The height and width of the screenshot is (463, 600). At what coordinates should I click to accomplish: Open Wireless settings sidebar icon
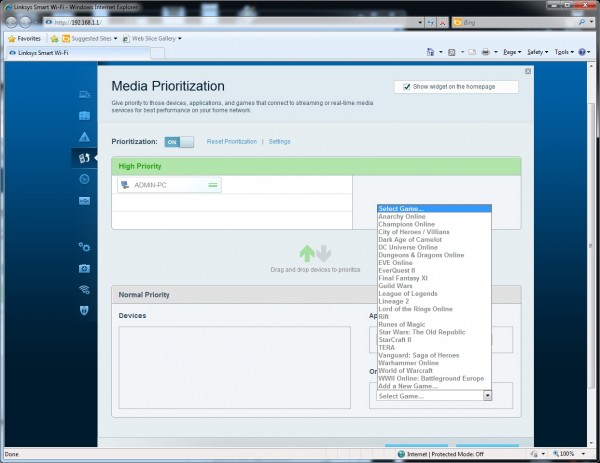click(x=85, y=289)
